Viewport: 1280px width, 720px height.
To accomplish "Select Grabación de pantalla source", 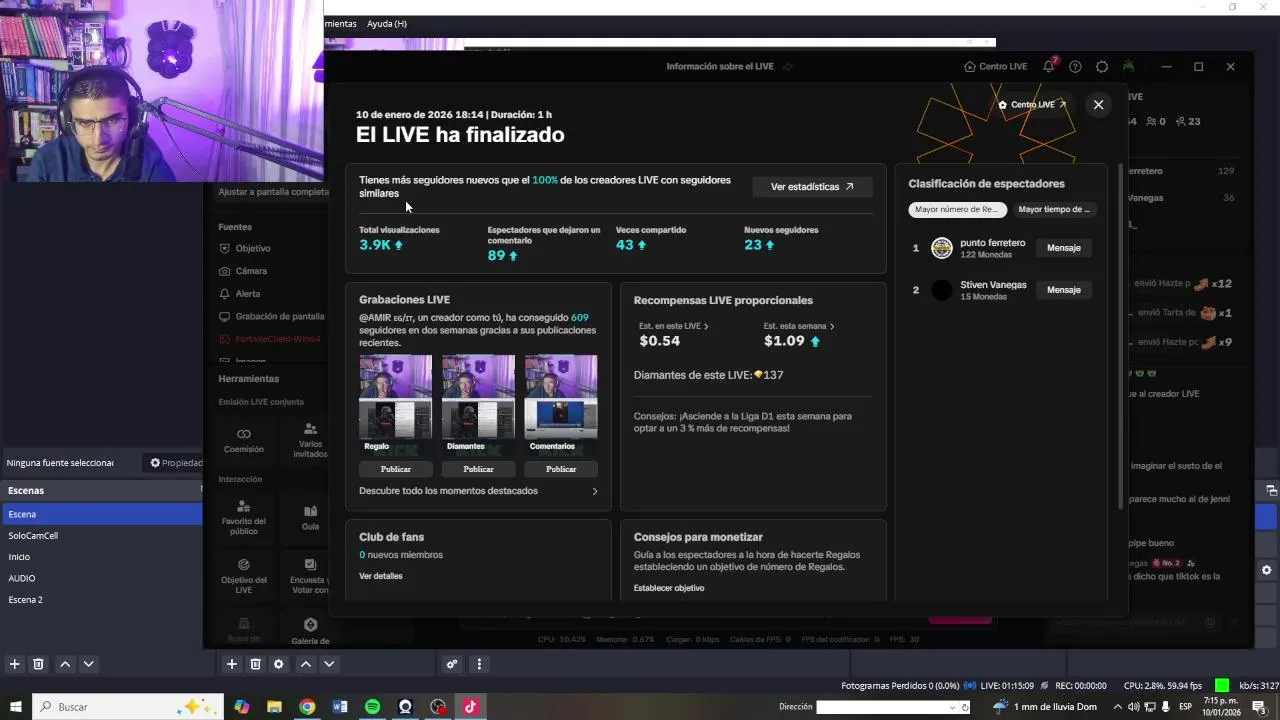I will click(272, 316).
